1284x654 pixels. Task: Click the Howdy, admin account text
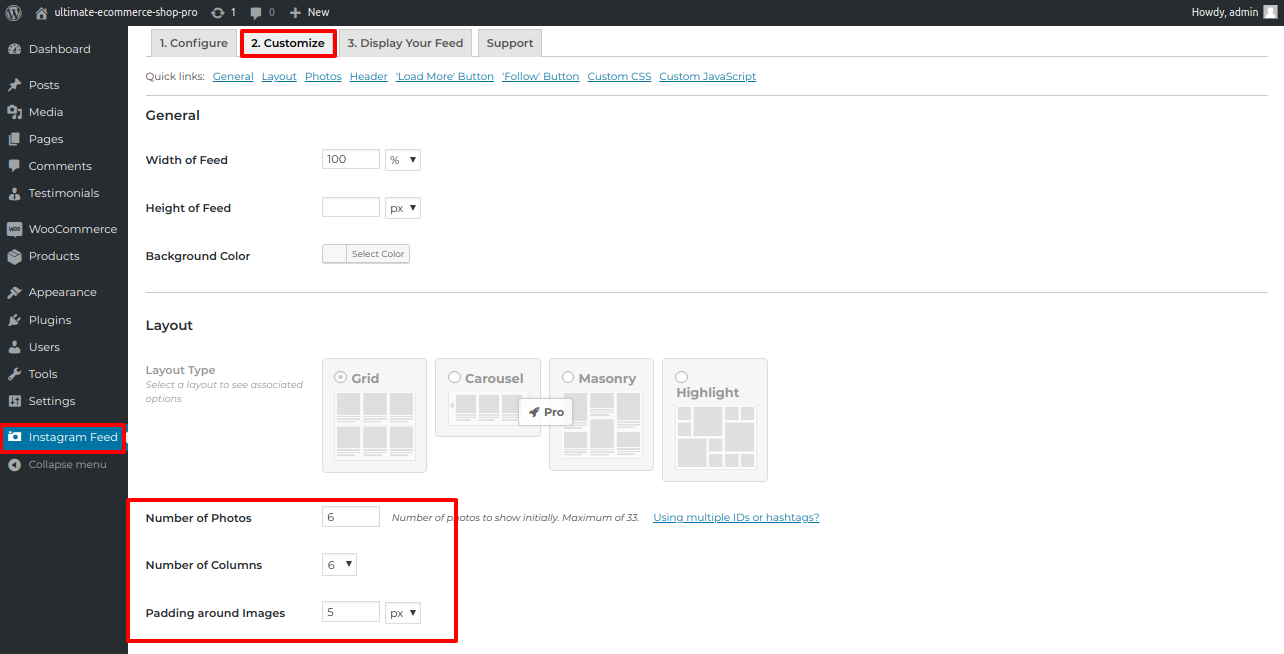[x=1225, y=12]
